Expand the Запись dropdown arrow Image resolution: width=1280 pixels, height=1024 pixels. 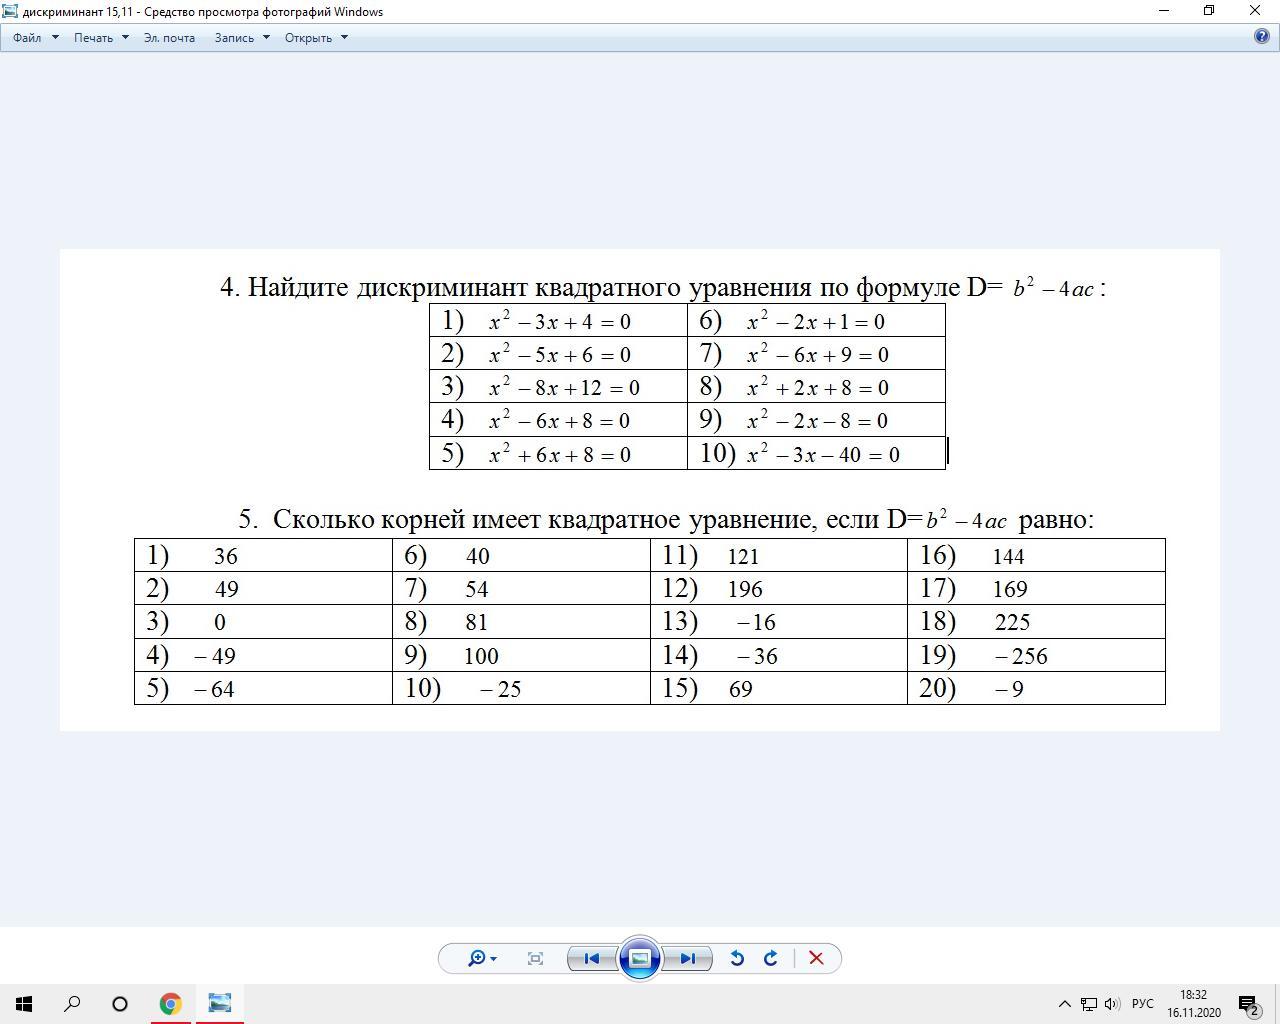(x=266, y=37)
